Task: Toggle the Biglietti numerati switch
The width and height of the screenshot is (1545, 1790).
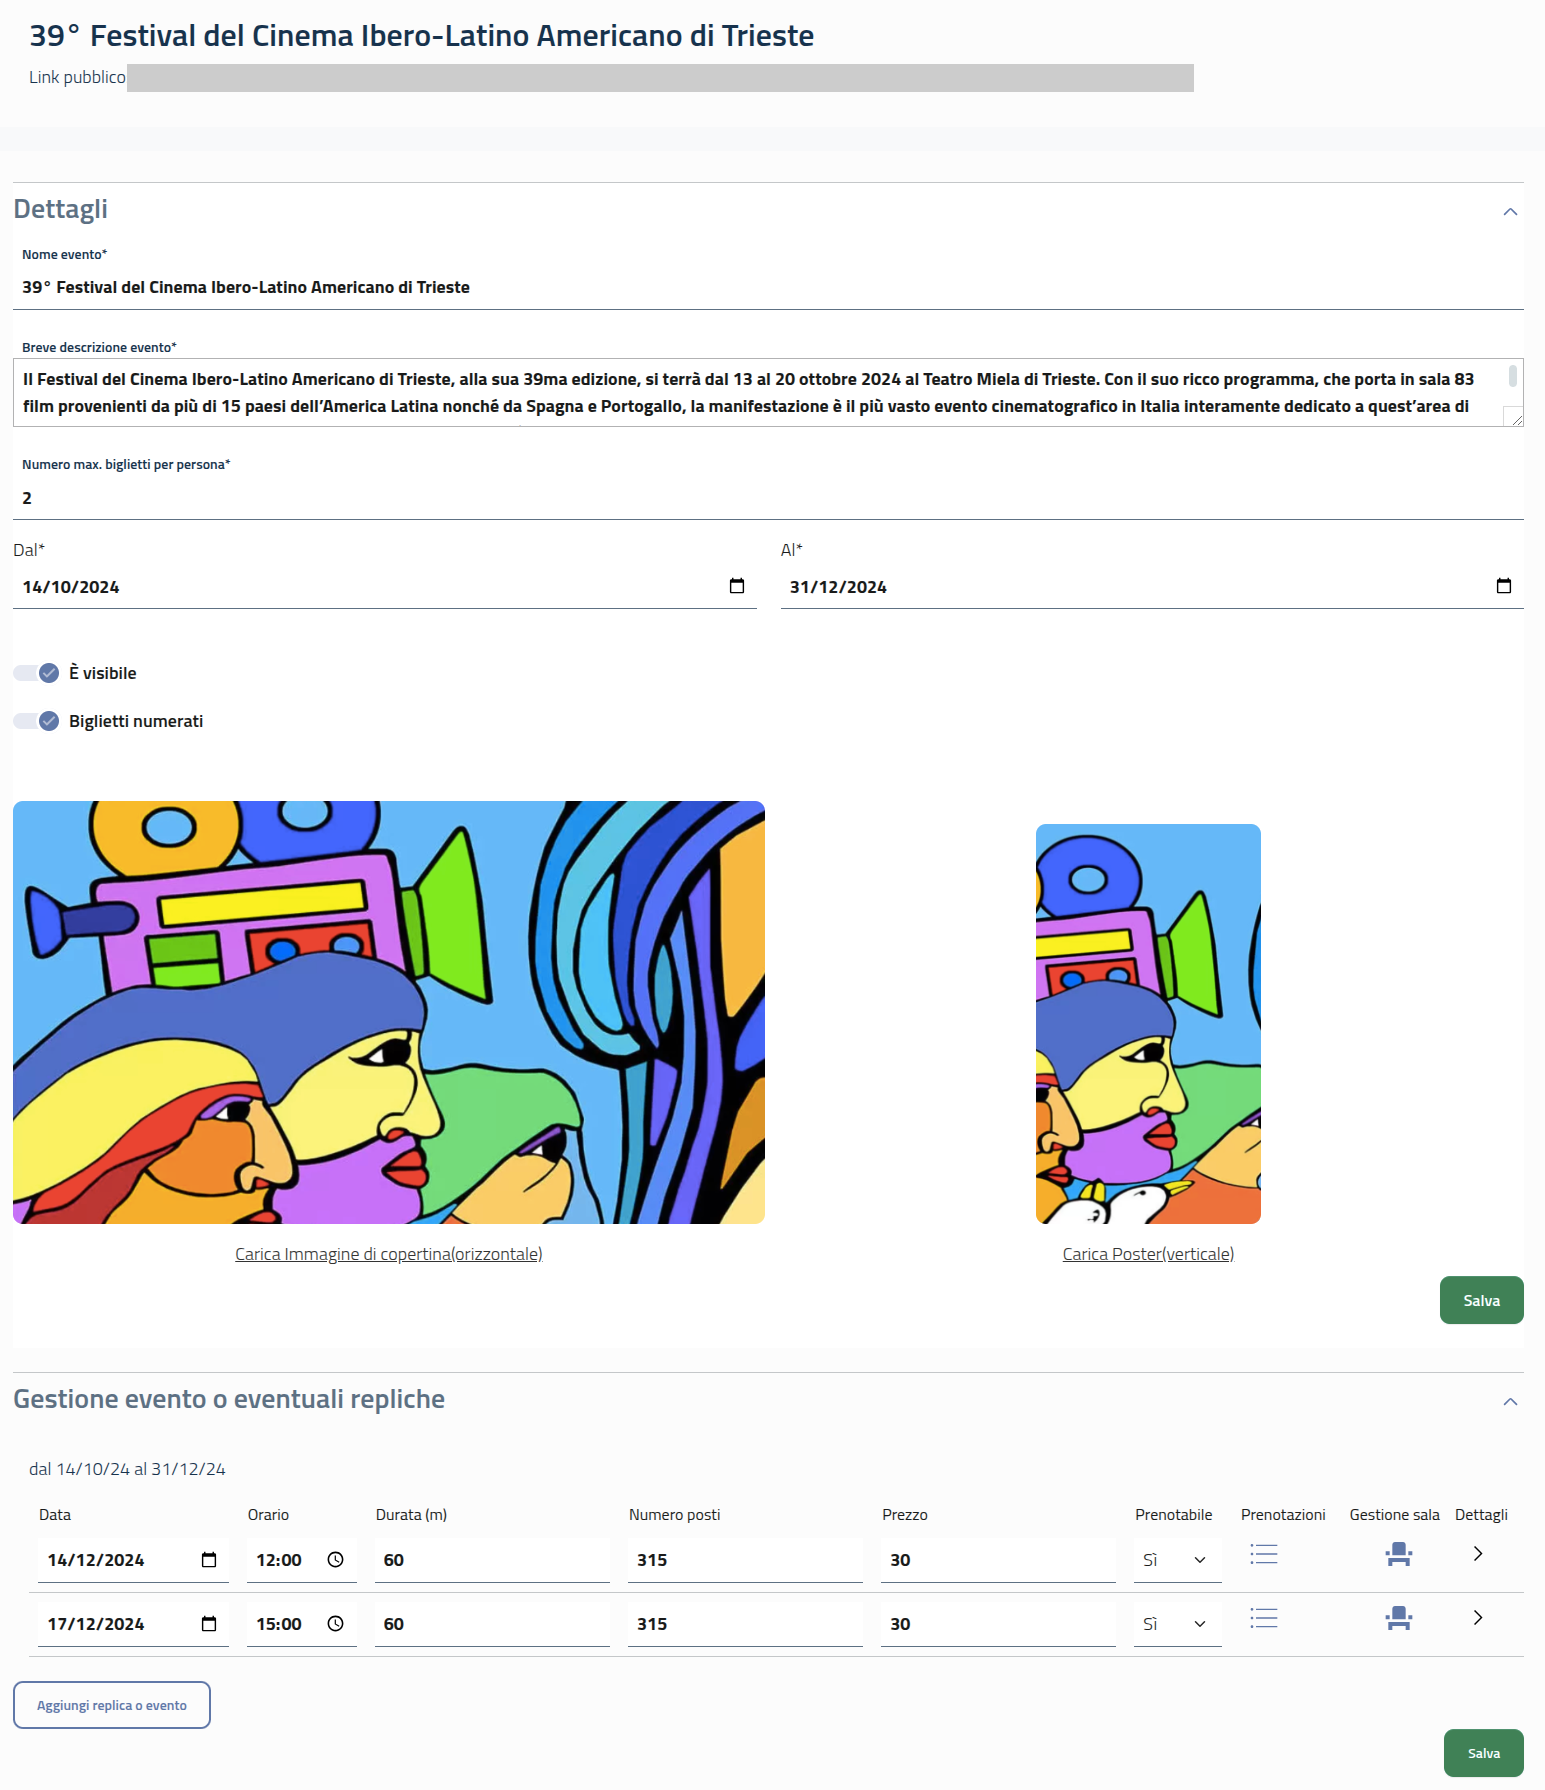Action: click(37, 721)
